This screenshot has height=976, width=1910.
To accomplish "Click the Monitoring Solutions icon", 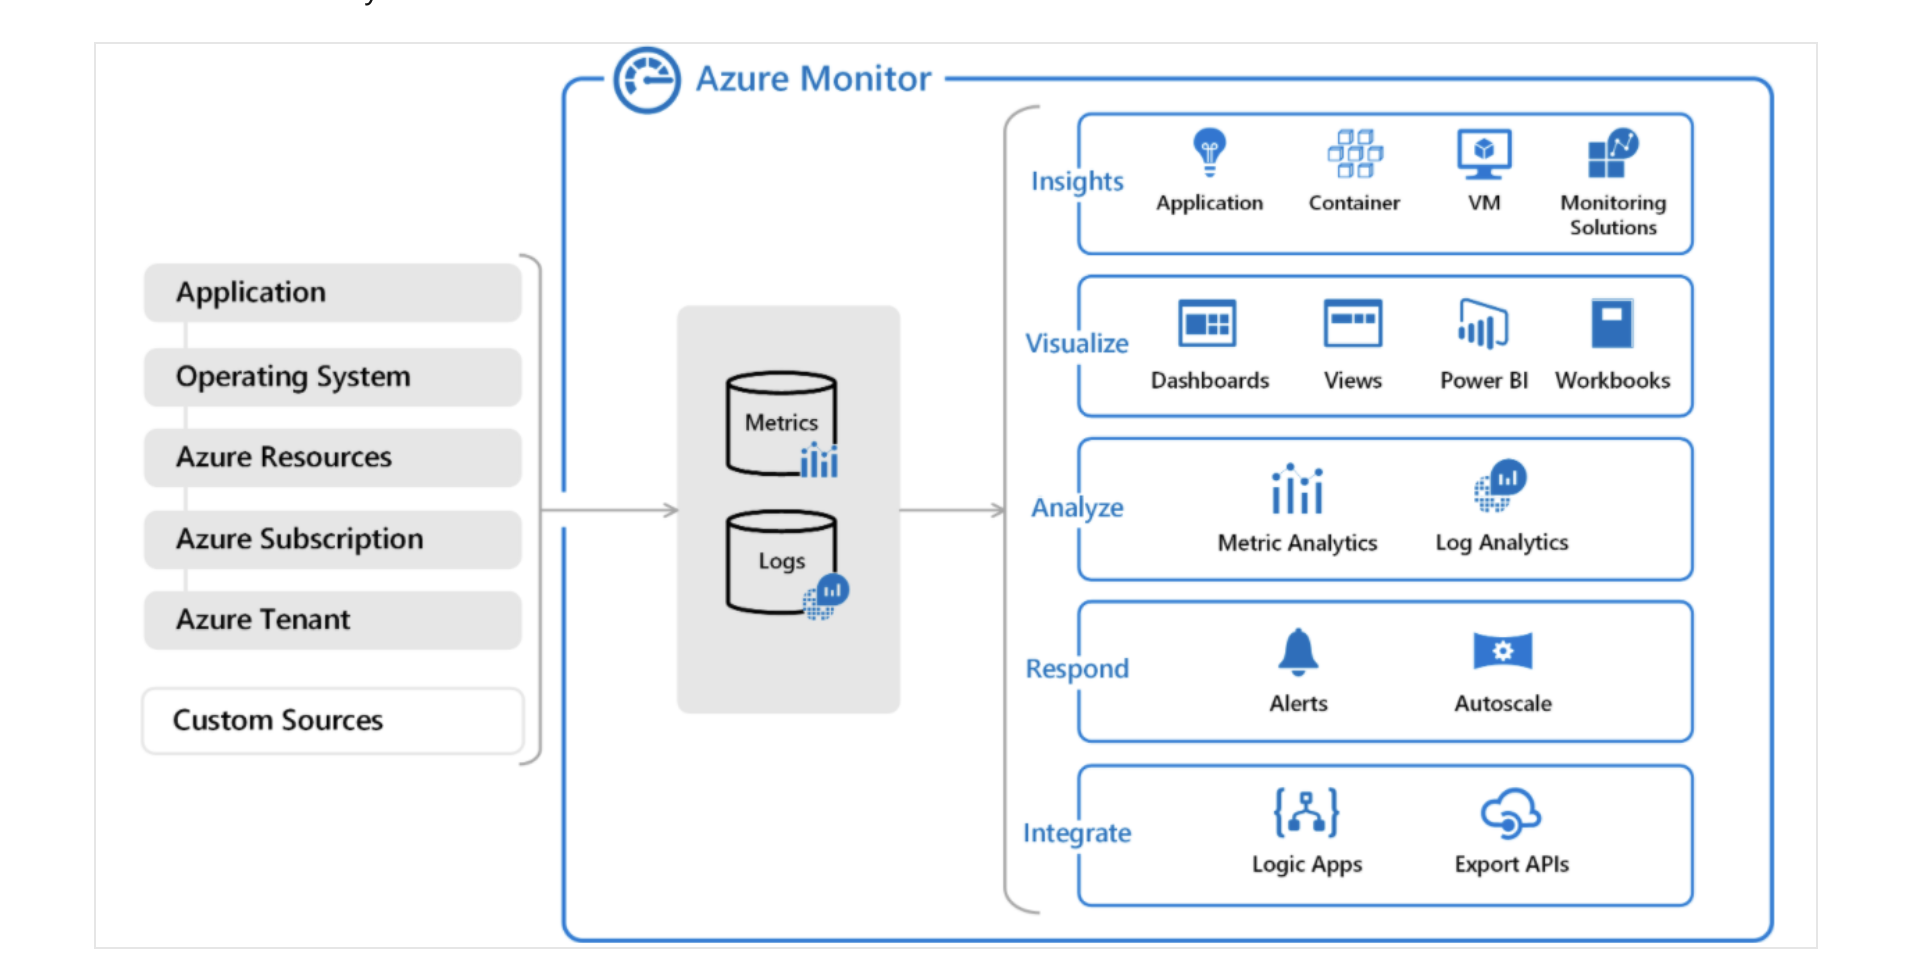I will pyautogui.click(x=1613, y=152).
